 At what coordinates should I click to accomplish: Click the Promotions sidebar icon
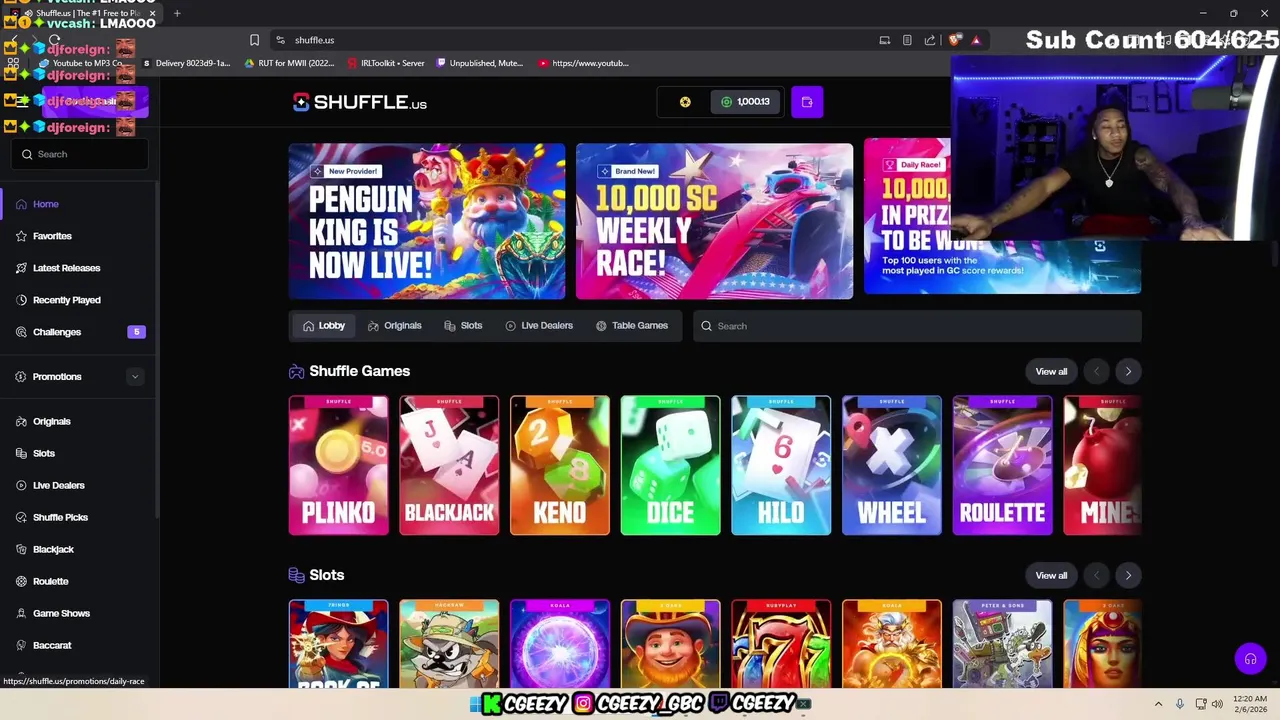click(21, 377)
